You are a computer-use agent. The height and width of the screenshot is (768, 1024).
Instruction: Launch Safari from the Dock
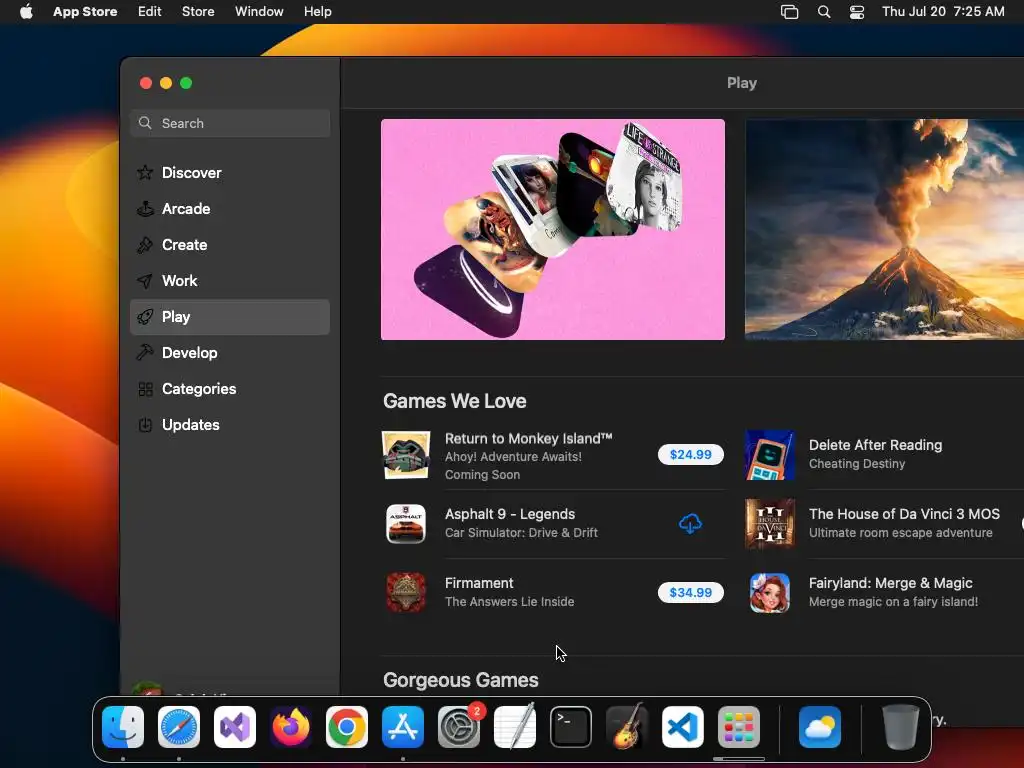click(x=179, y=727)
